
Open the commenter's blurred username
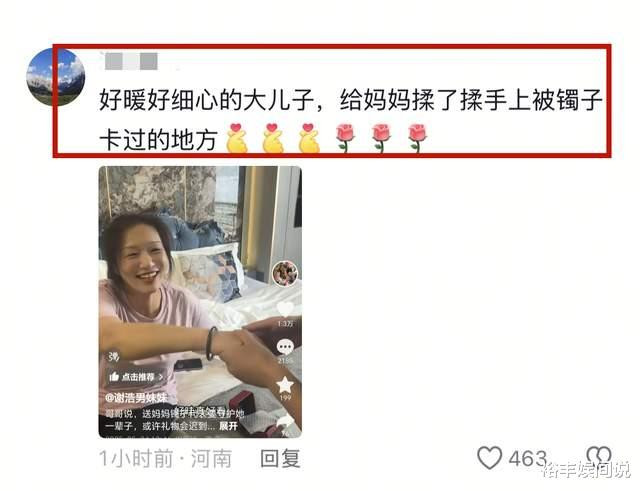pyautogui.click(x=131, y=61)
